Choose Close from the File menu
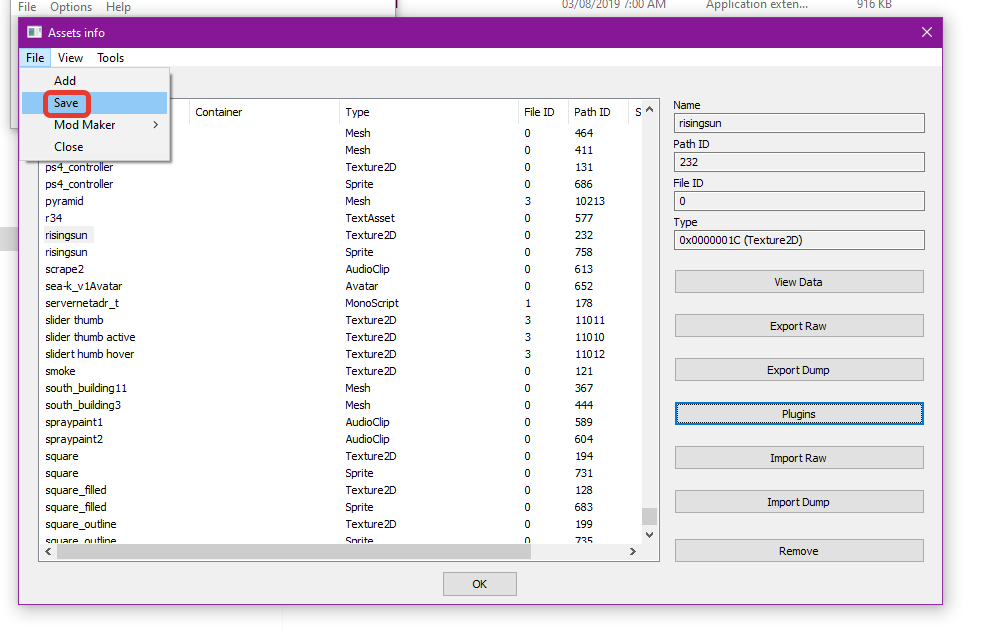This screenshot has height=632, width=987. click(x=94, y=147)
